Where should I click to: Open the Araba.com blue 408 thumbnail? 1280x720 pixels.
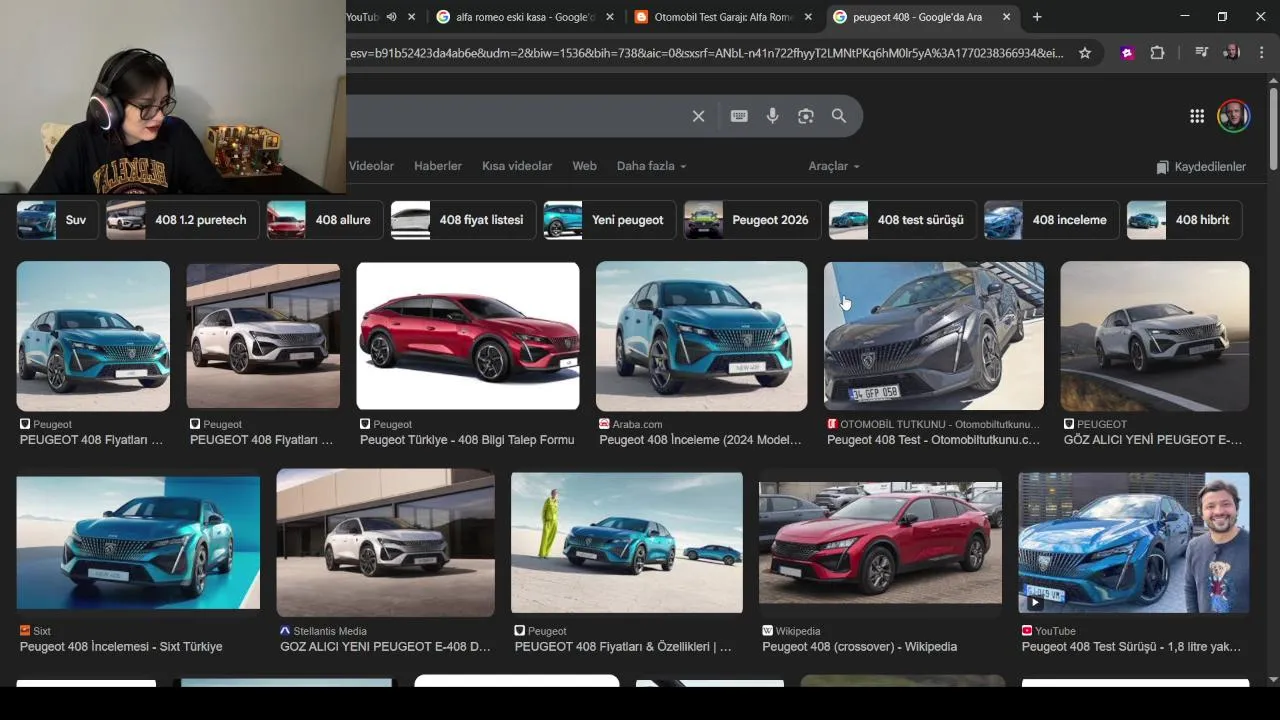click(701, 336)
